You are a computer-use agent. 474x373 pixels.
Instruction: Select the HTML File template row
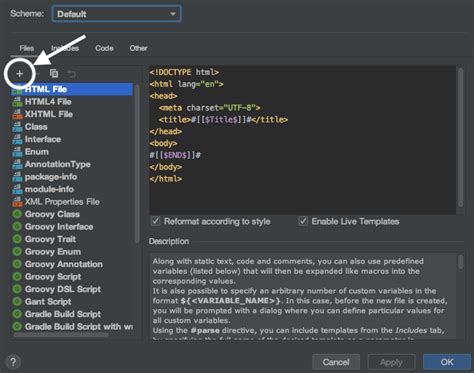point(72,89)
